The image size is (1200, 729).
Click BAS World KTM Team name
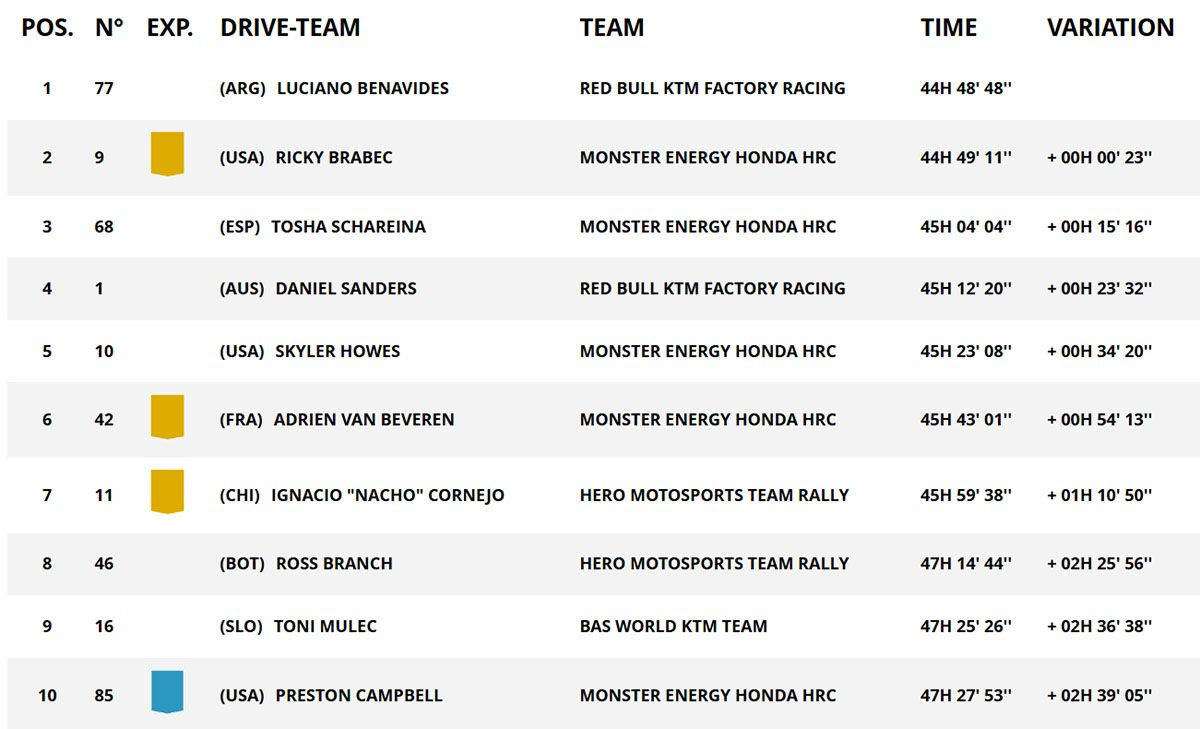[673, 626]
